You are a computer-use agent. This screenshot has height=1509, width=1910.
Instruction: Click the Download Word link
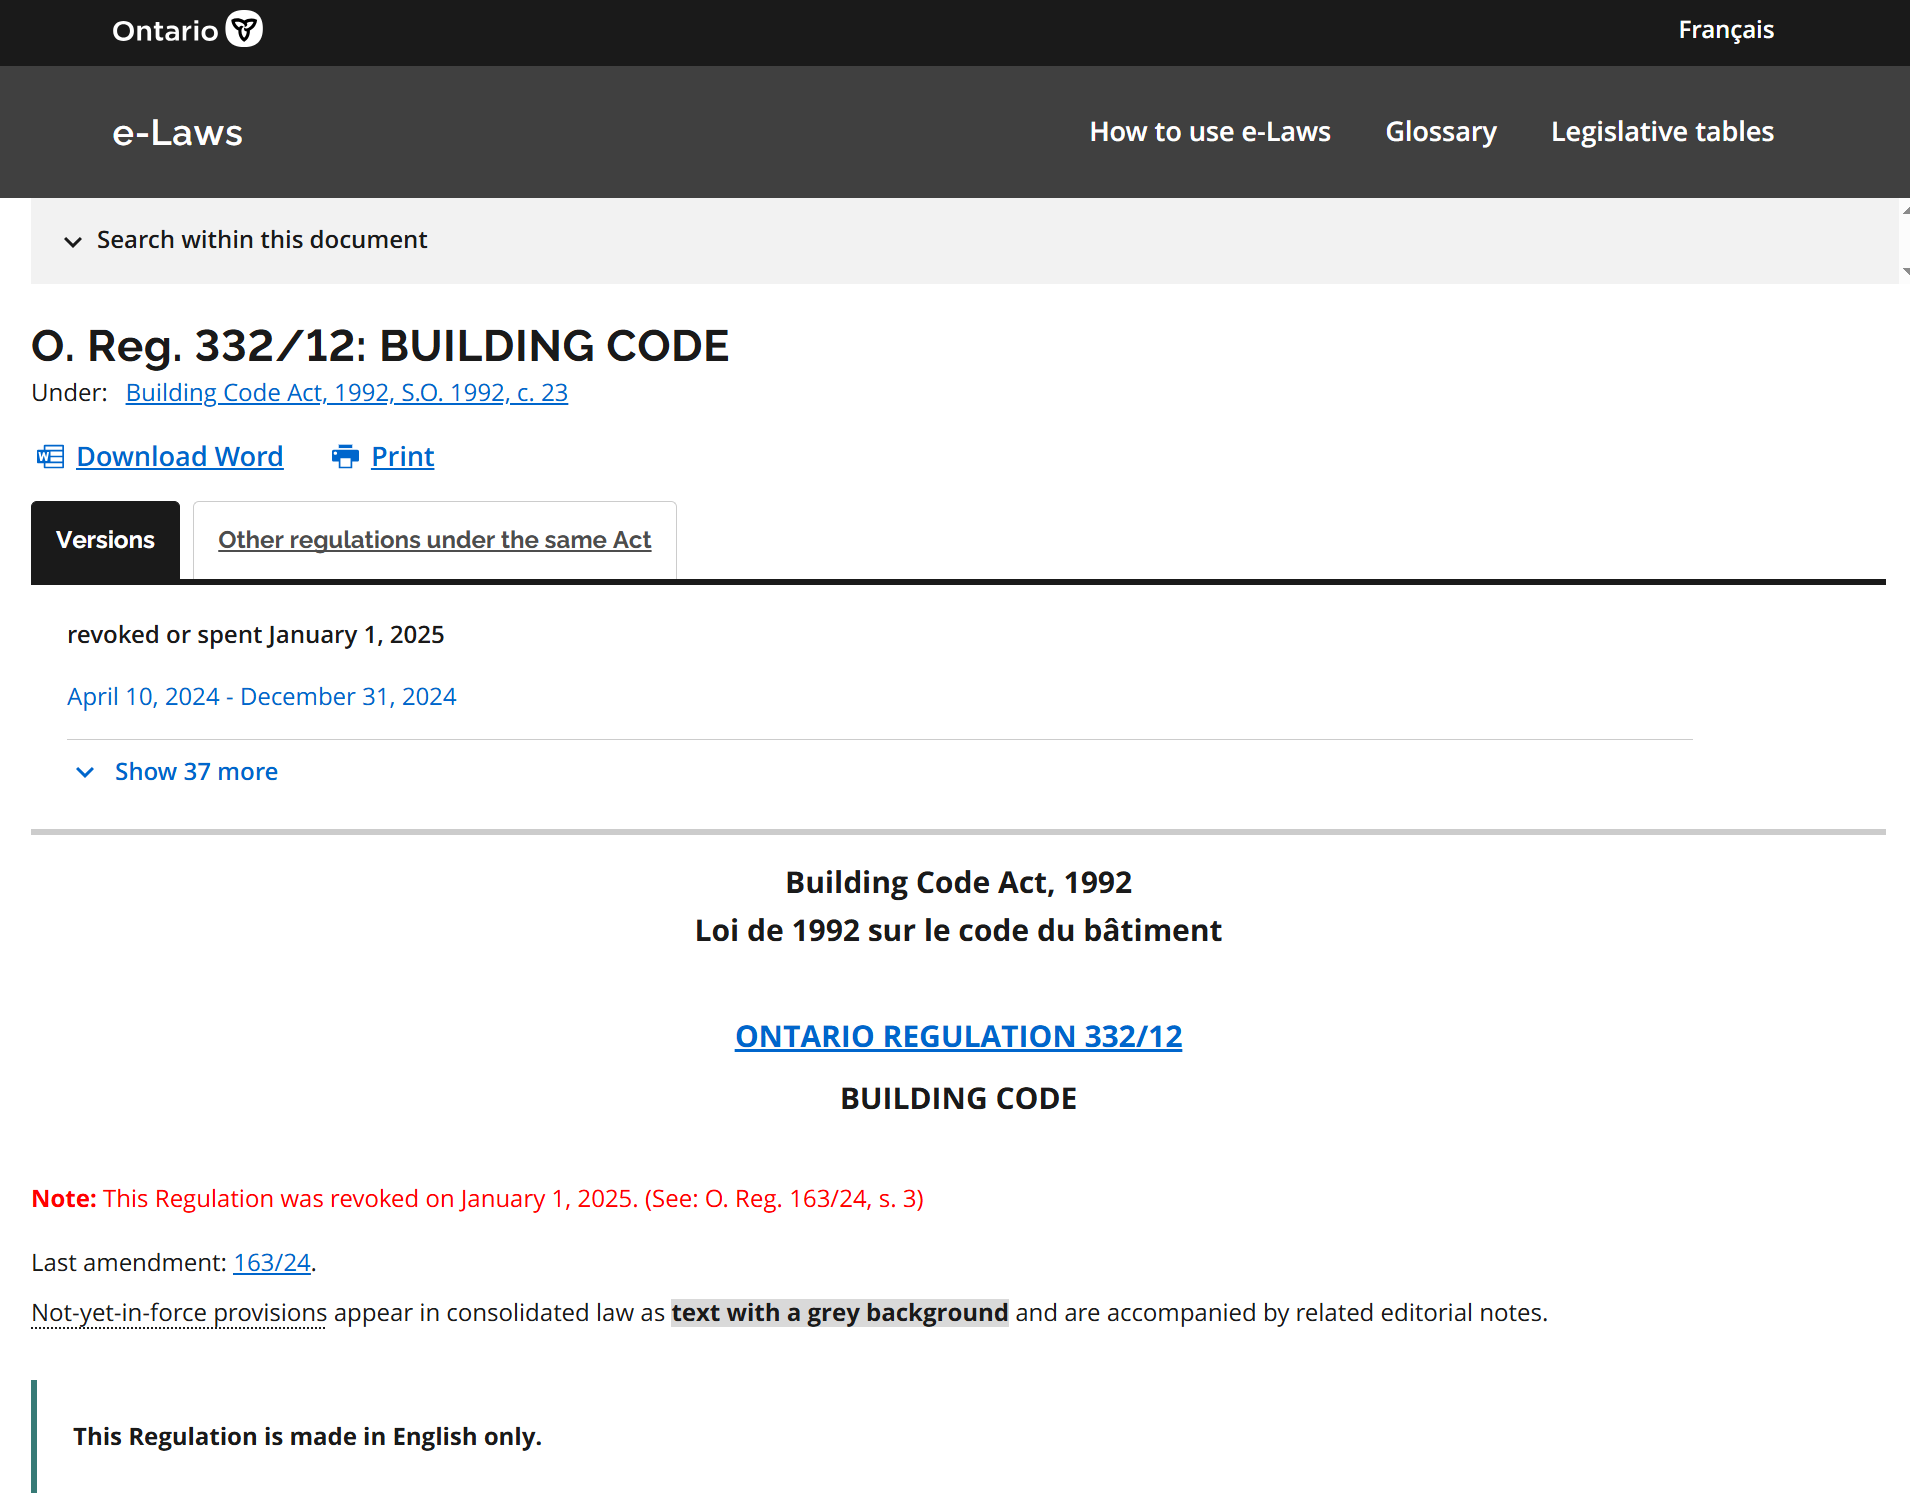click(179, 457)
